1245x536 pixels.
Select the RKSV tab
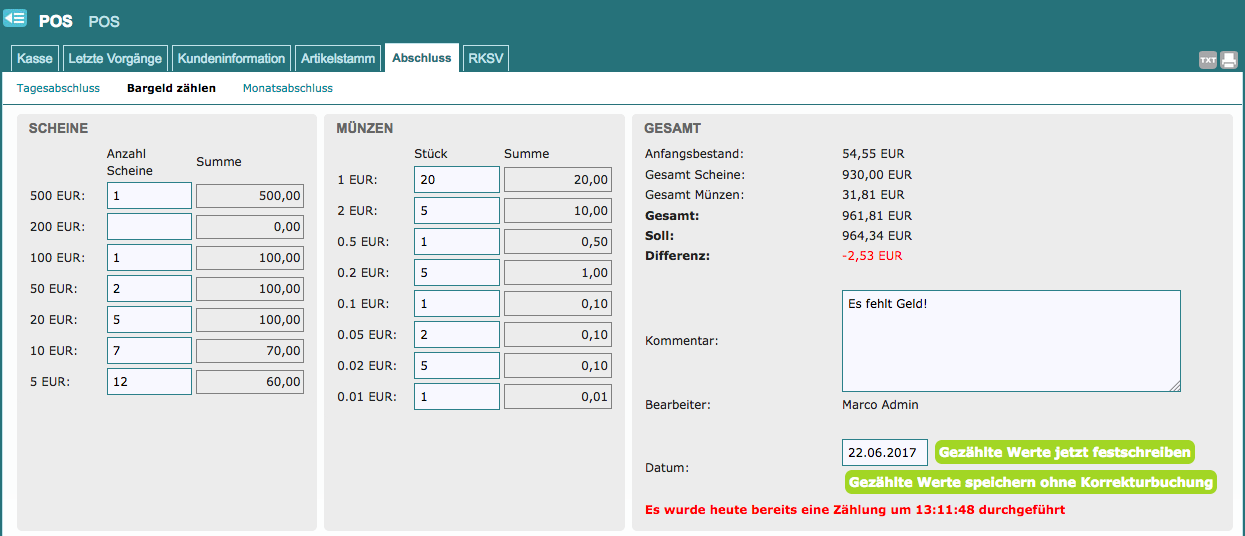(486, 58)
